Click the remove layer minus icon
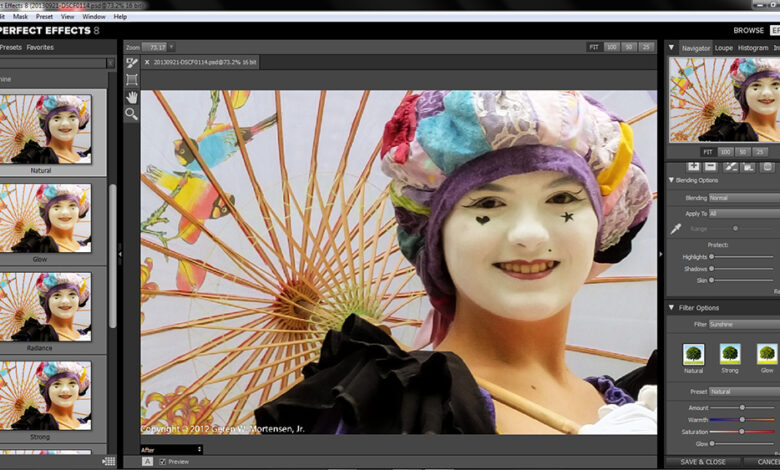This screenshot has height=470, width=780. (711, 167)
